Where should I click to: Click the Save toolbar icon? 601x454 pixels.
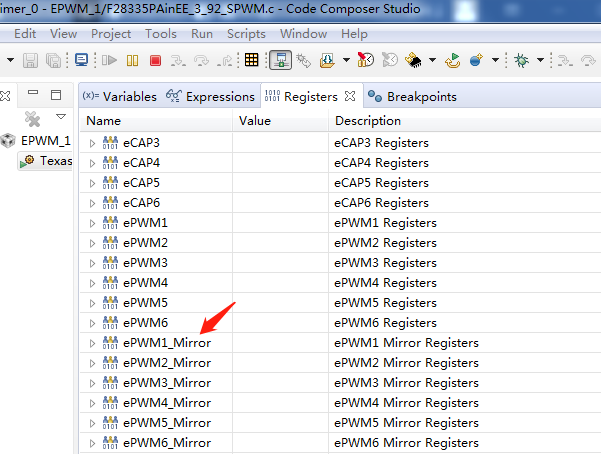[x=30, y=60]
